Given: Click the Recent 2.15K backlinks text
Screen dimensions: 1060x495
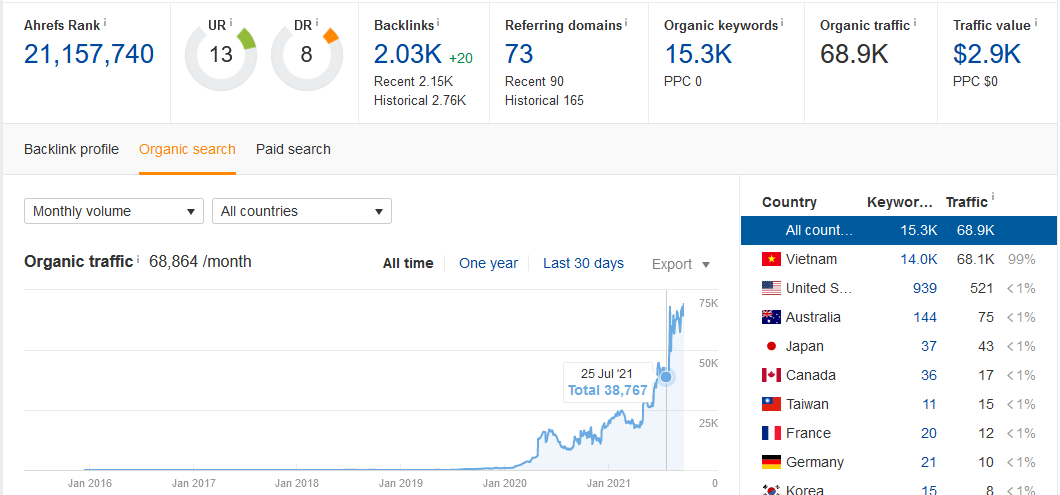Looking at the screenshot, I should 413,82.
